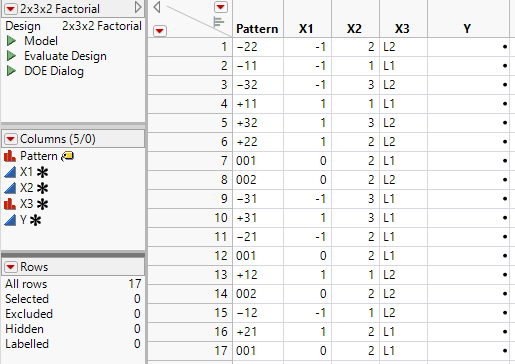Open the columns red triangle in grid corner
515x364 pixels.
pyautogui.click(x=220, y=7)
